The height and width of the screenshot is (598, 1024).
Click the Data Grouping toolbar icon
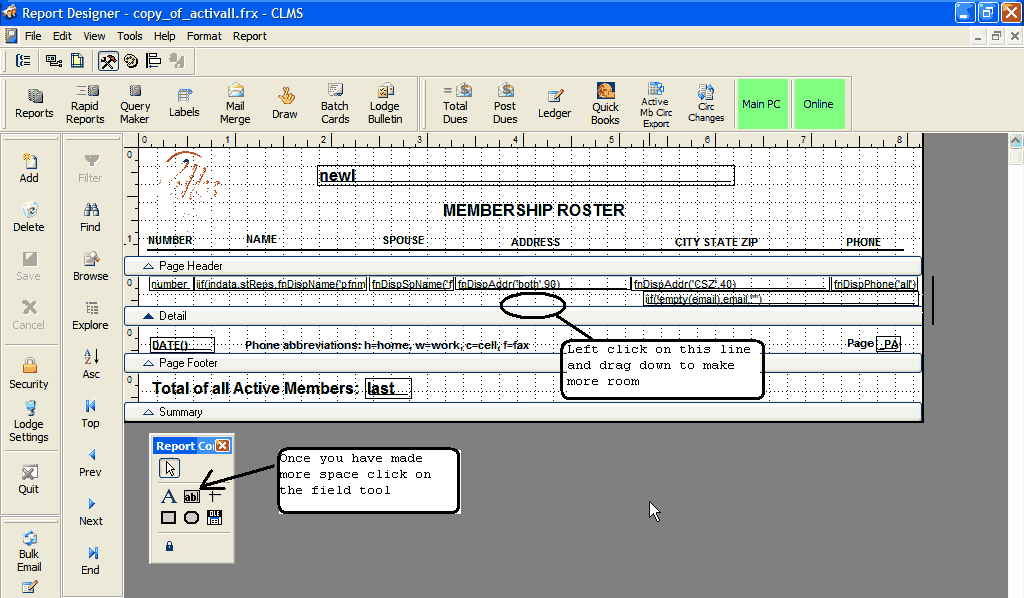pos(24,61)
